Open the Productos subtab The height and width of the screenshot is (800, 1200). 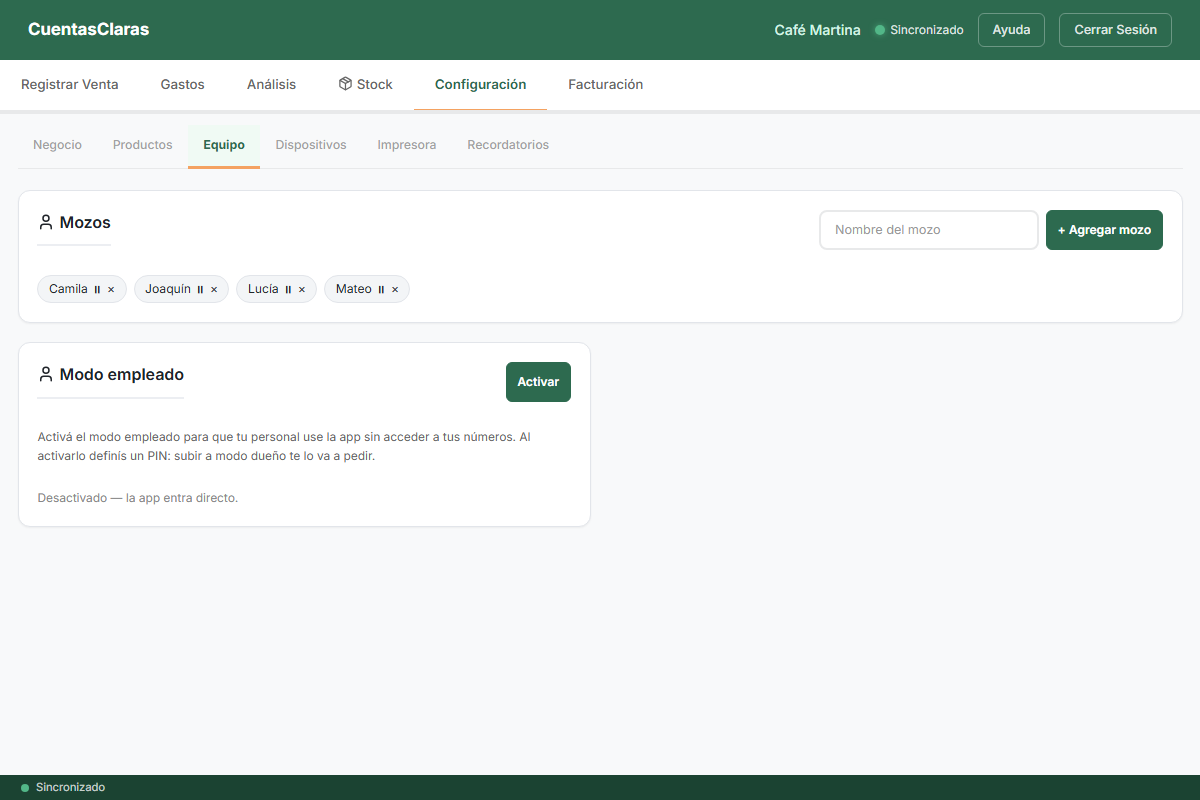click(x=143, y=145)
